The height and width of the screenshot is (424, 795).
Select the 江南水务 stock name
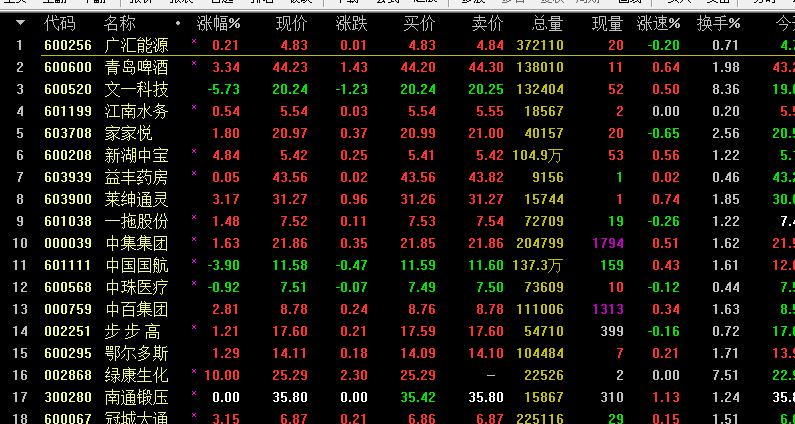pyautogui.click(x=136, y=111)
